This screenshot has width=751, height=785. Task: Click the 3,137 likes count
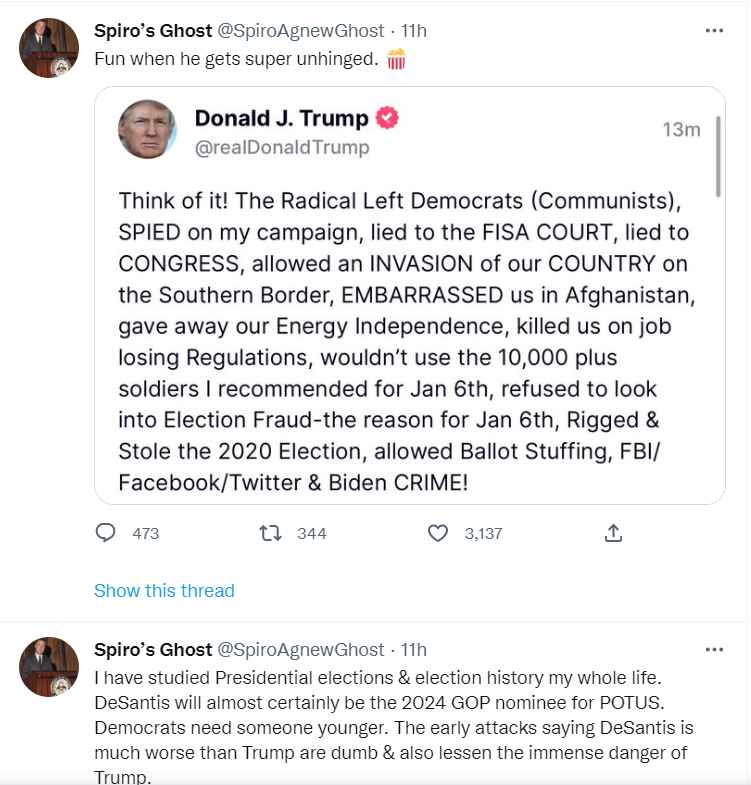pyautogui.click(x=483, y=533)
